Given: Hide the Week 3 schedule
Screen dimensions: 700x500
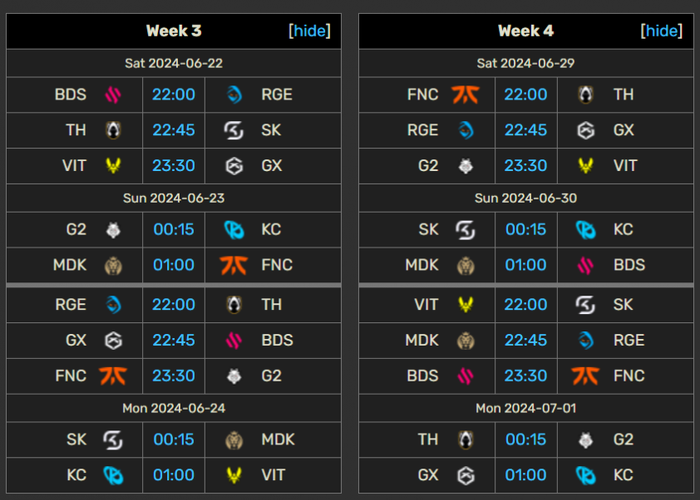Looking at the screenshot, I should (x=309, y=31).
